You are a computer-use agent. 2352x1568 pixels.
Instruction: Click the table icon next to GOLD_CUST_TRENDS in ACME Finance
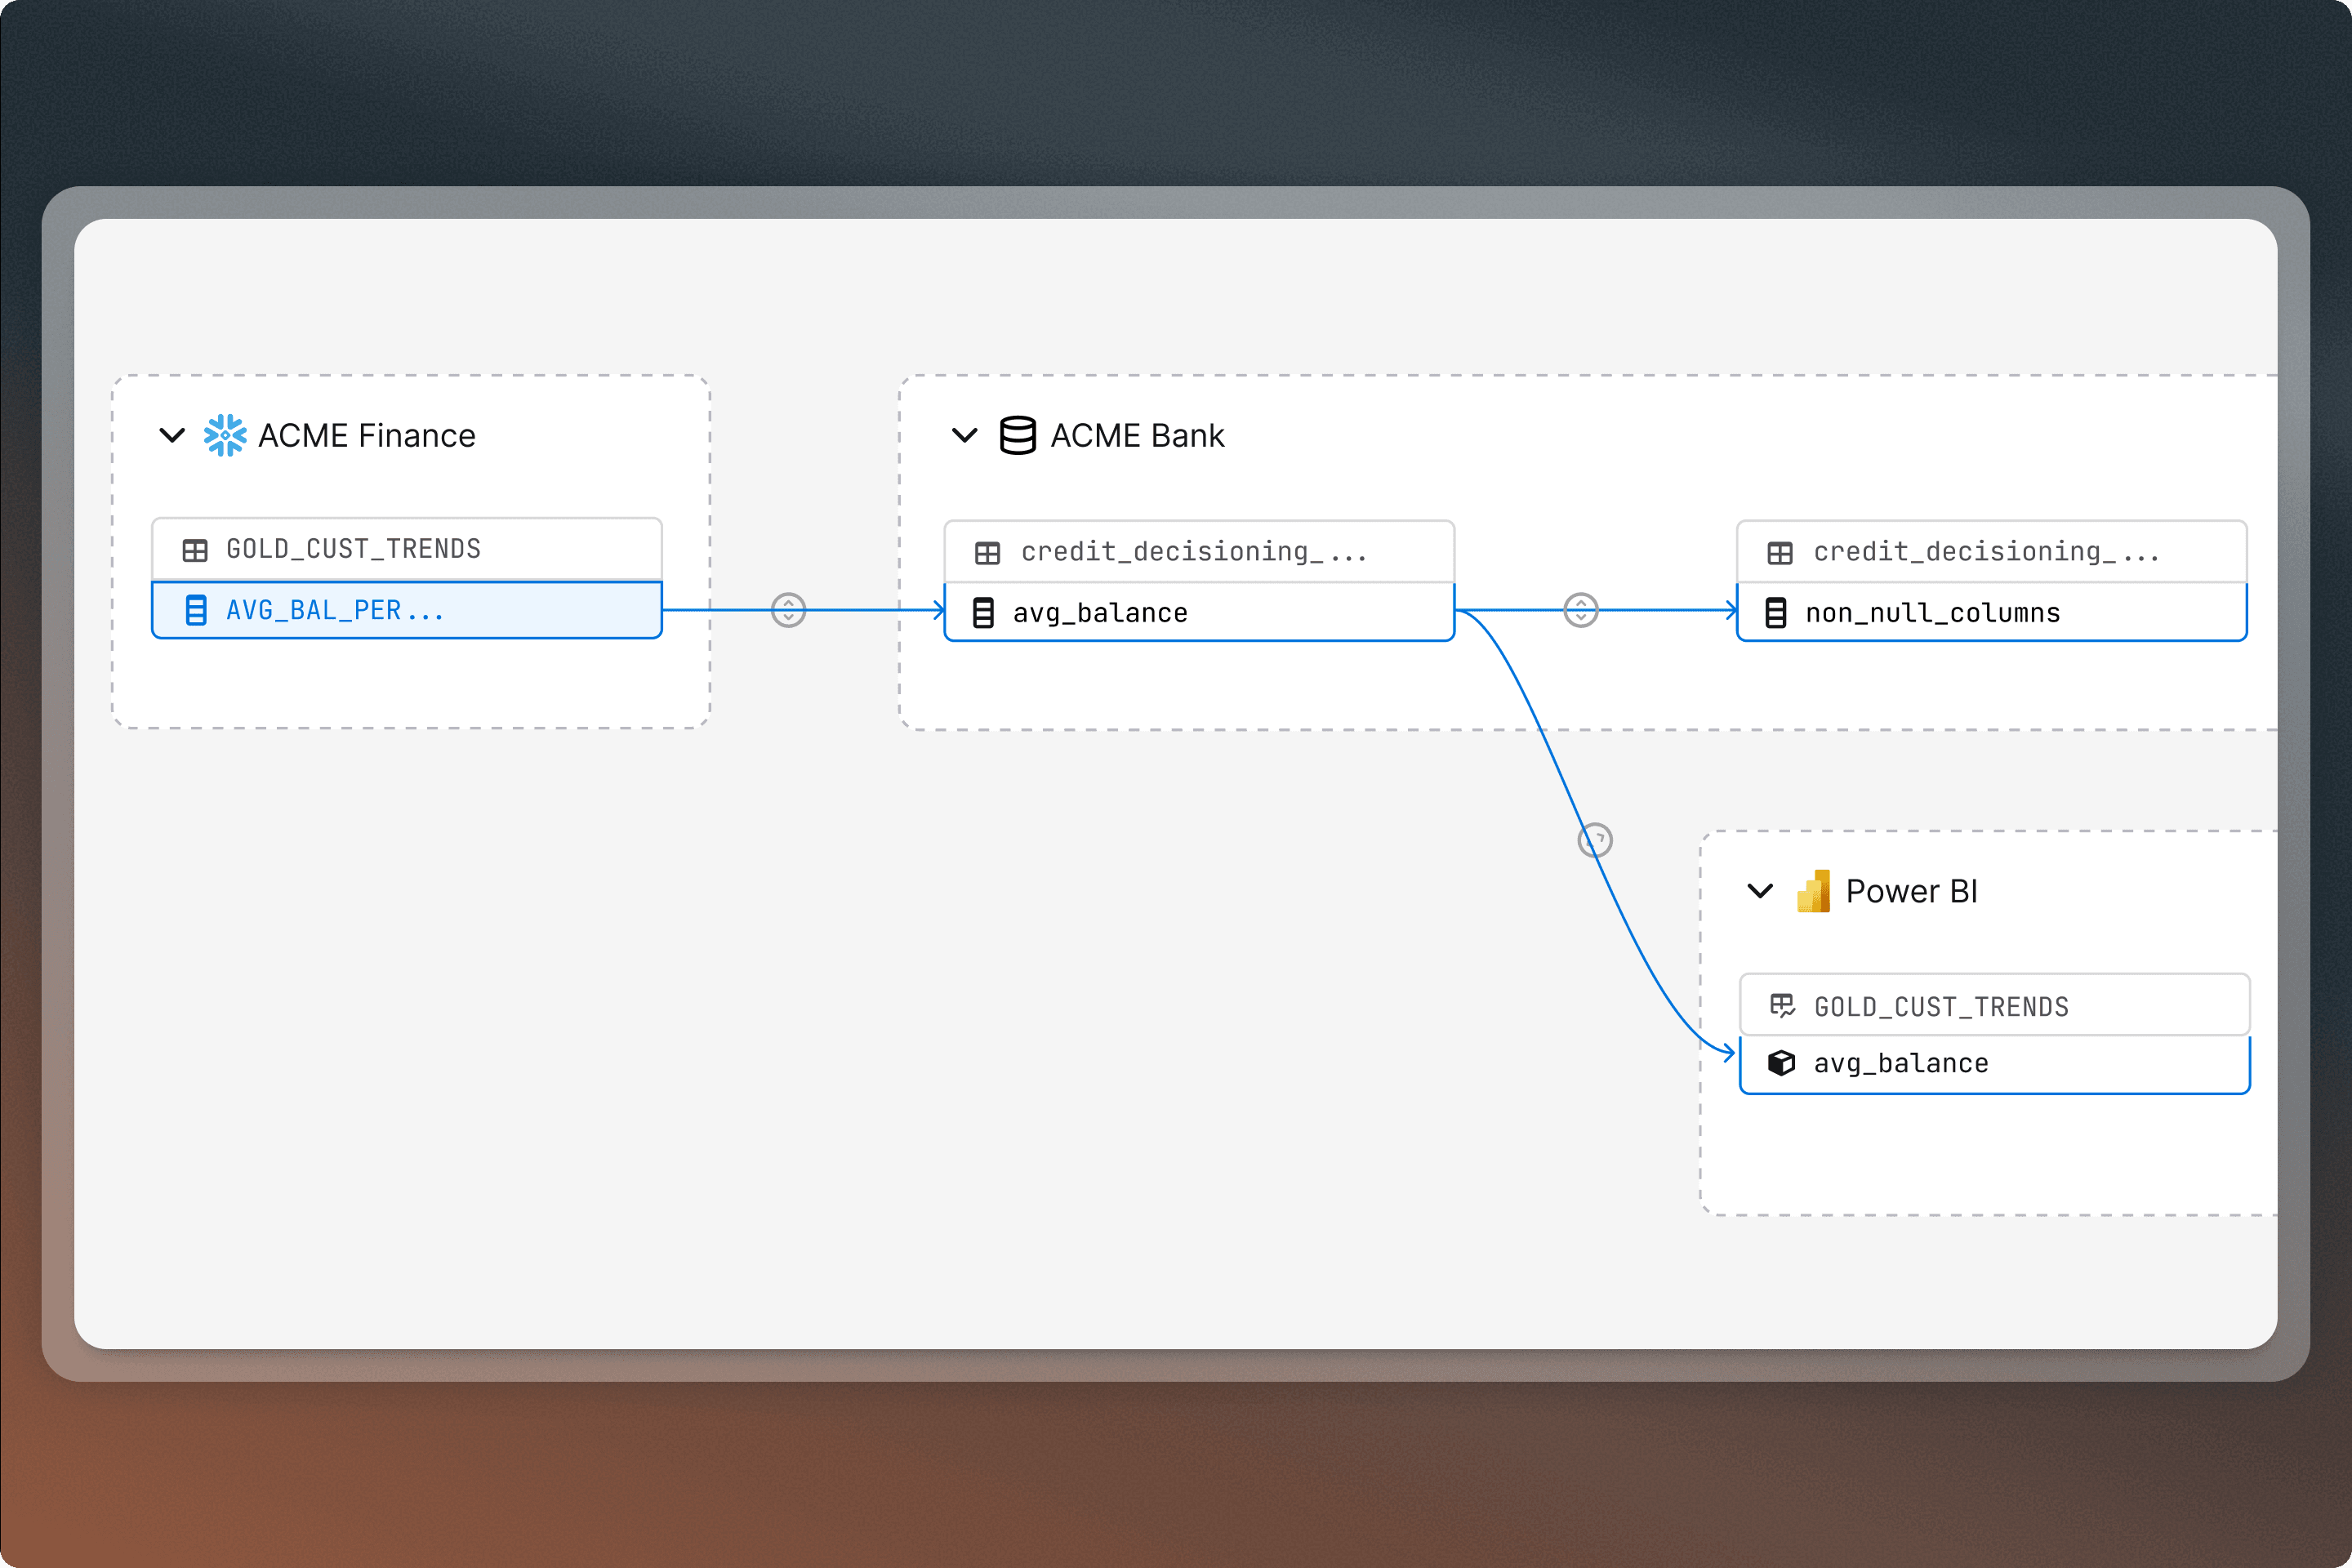[x=195, y=550]
